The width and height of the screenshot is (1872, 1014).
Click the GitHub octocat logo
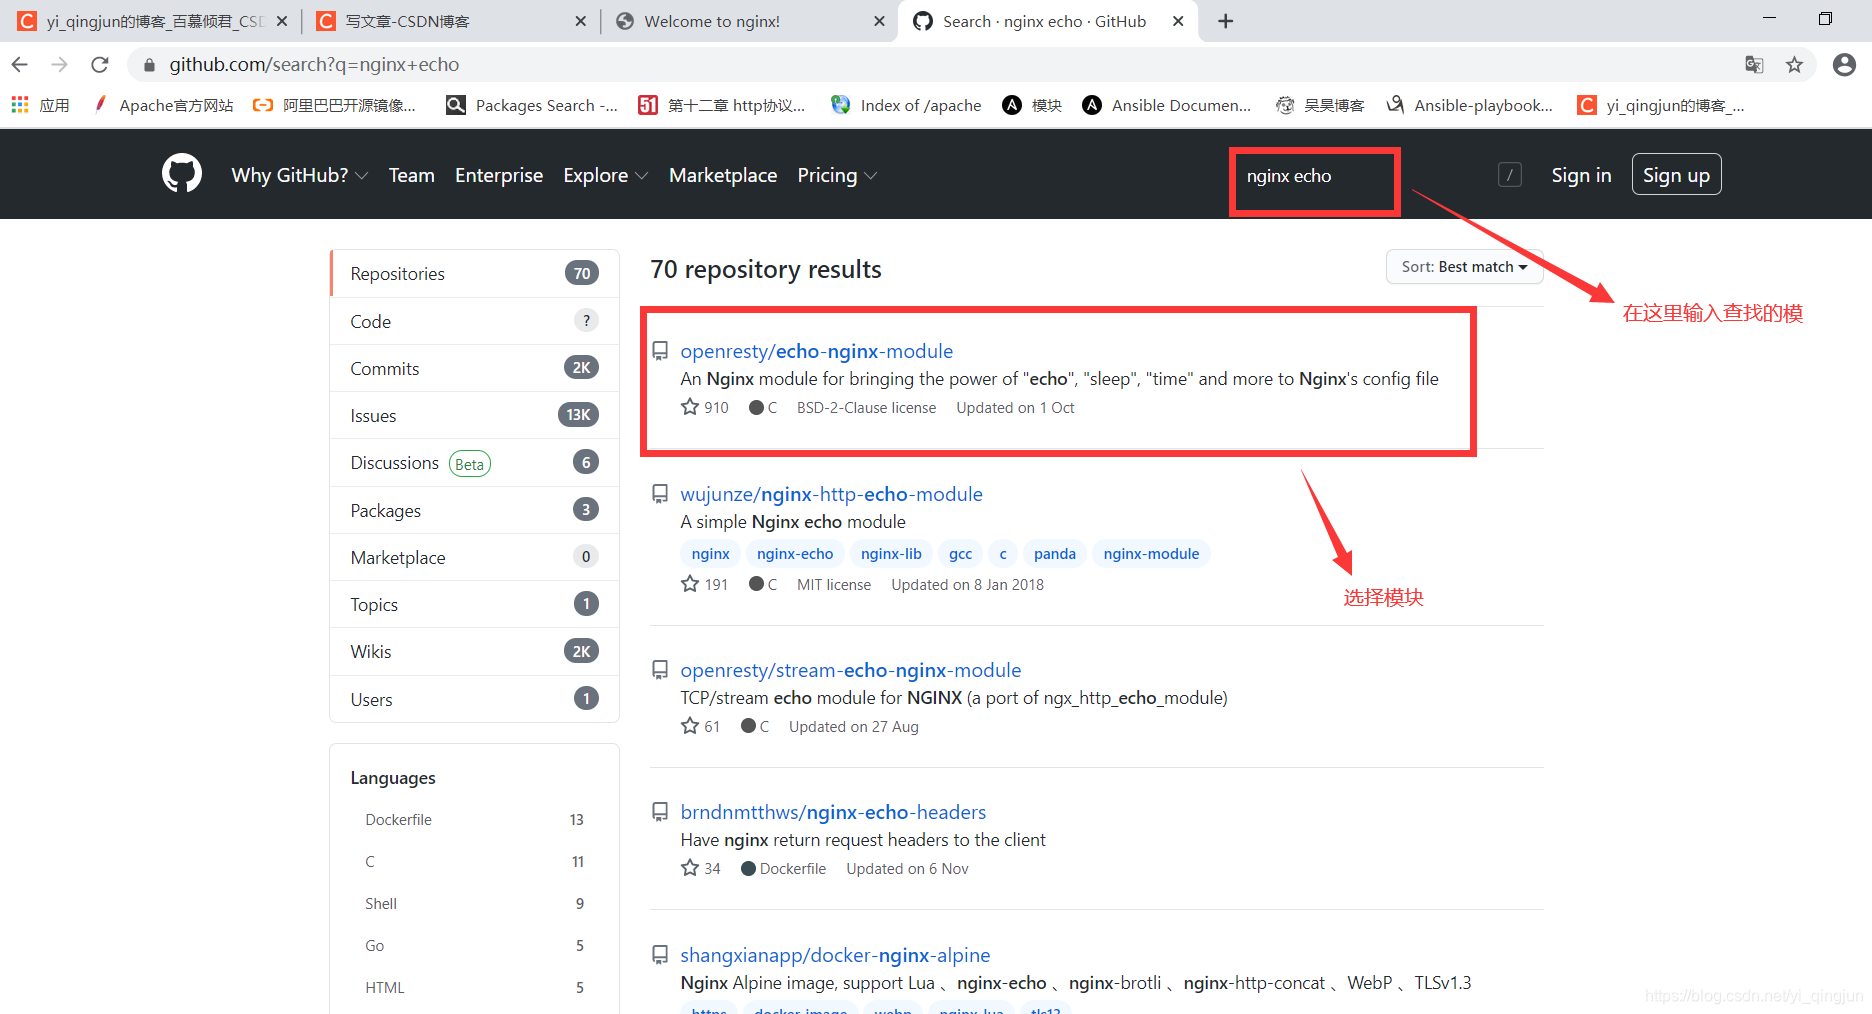coord(182,174)
